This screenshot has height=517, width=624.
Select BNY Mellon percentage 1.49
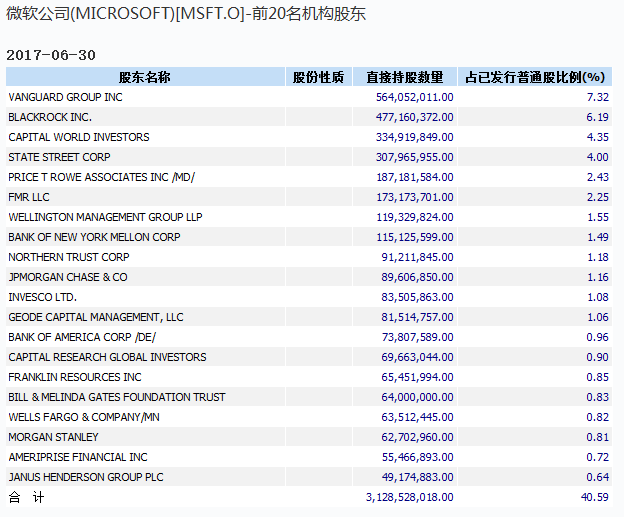(x=598, y=237)
